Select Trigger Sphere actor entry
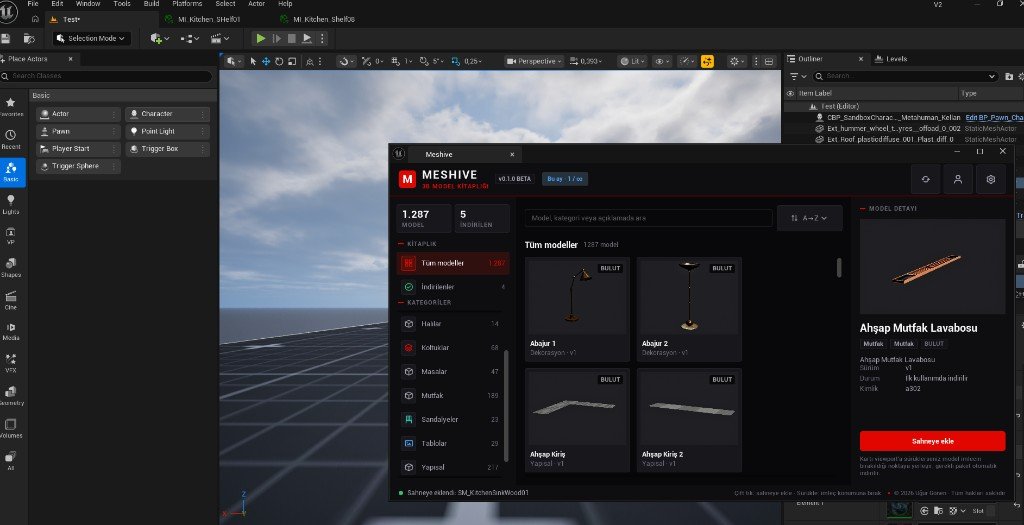Viewport: 1024px width, 525px height. click(x=78, y=167)
